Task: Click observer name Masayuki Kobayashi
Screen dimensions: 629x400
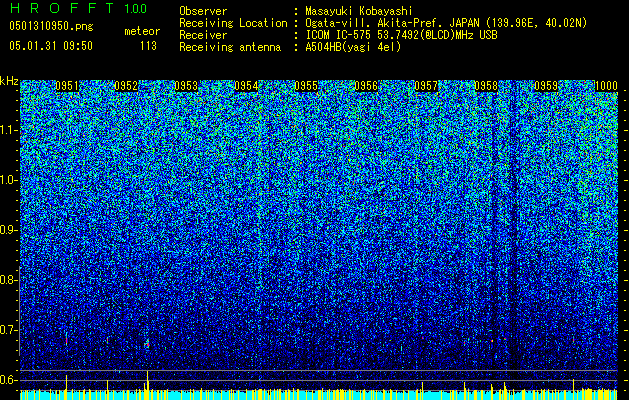Action: (359, 11)
